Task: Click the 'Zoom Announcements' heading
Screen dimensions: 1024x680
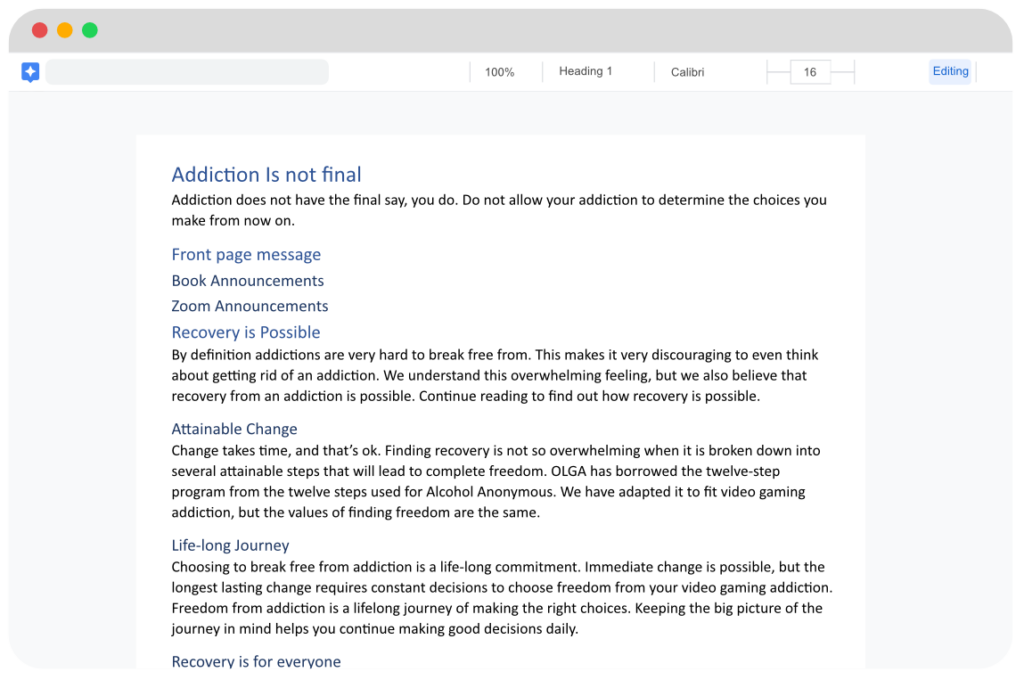Action: pyautogui.click(x=249, y=306)
